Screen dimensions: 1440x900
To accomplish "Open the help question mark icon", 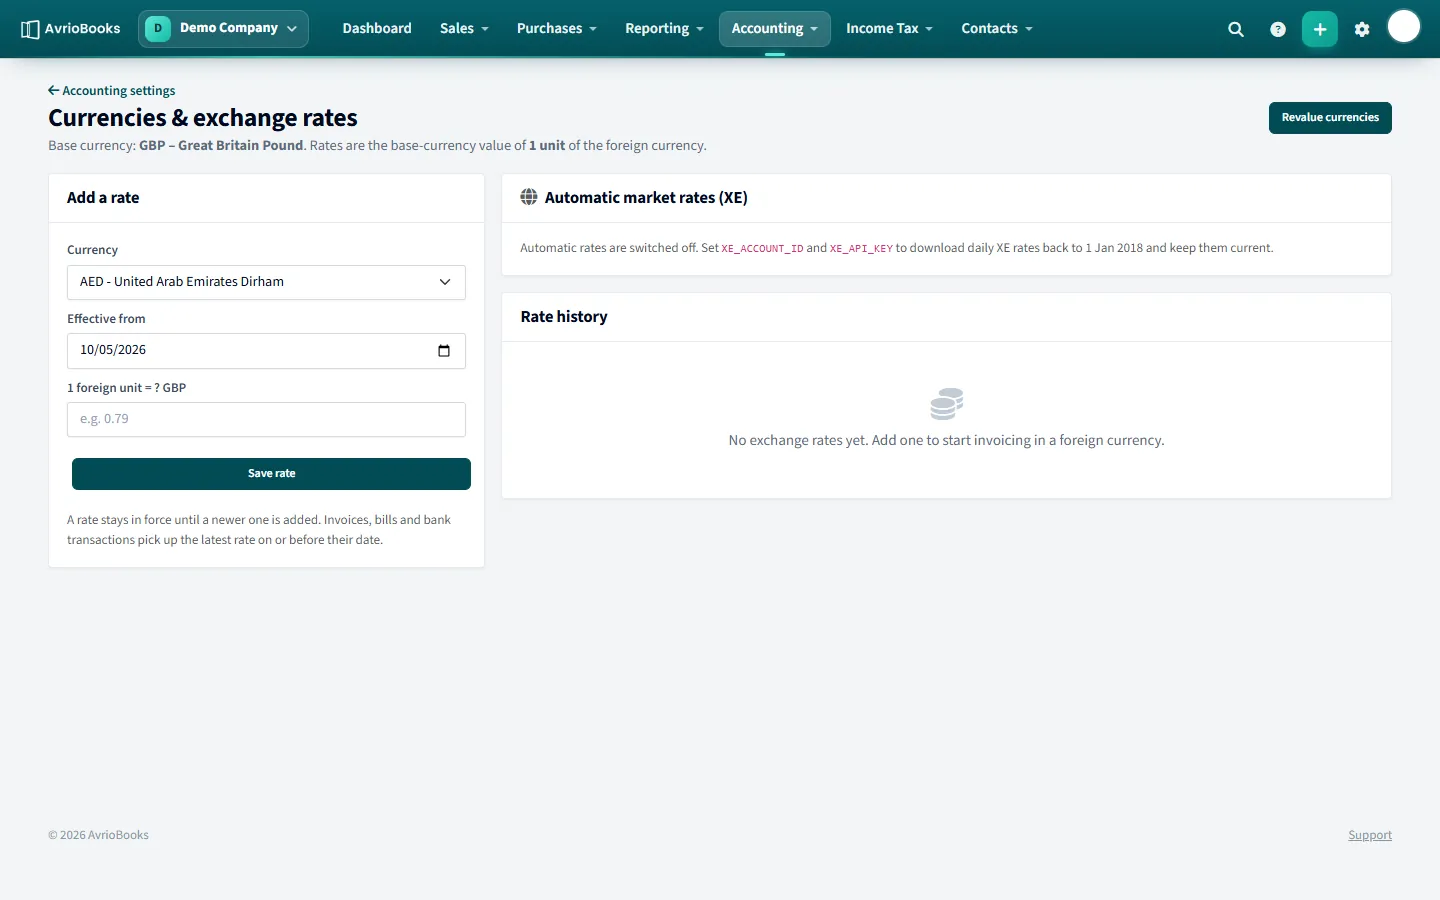I will coord(1278,29).
